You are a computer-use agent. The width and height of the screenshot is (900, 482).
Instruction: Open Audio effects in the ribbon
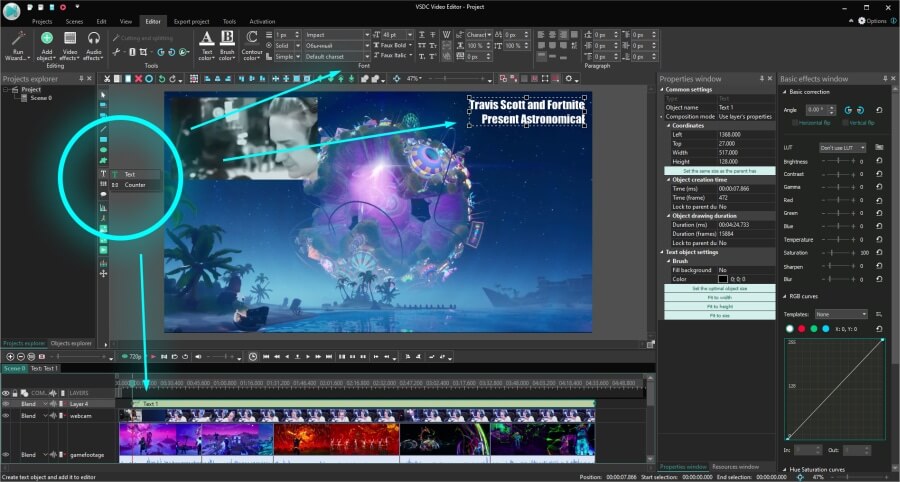[94, 46]
